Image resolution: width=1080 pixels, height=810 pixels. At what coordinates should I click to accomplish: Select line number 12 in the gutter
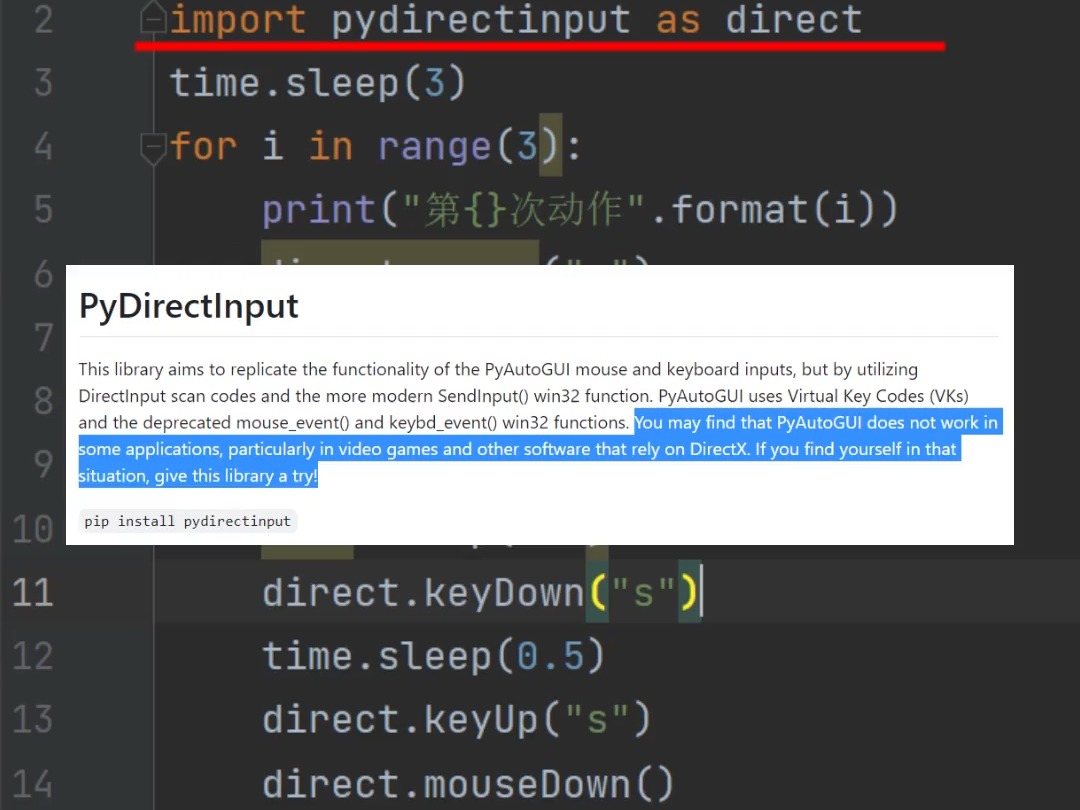32,656
